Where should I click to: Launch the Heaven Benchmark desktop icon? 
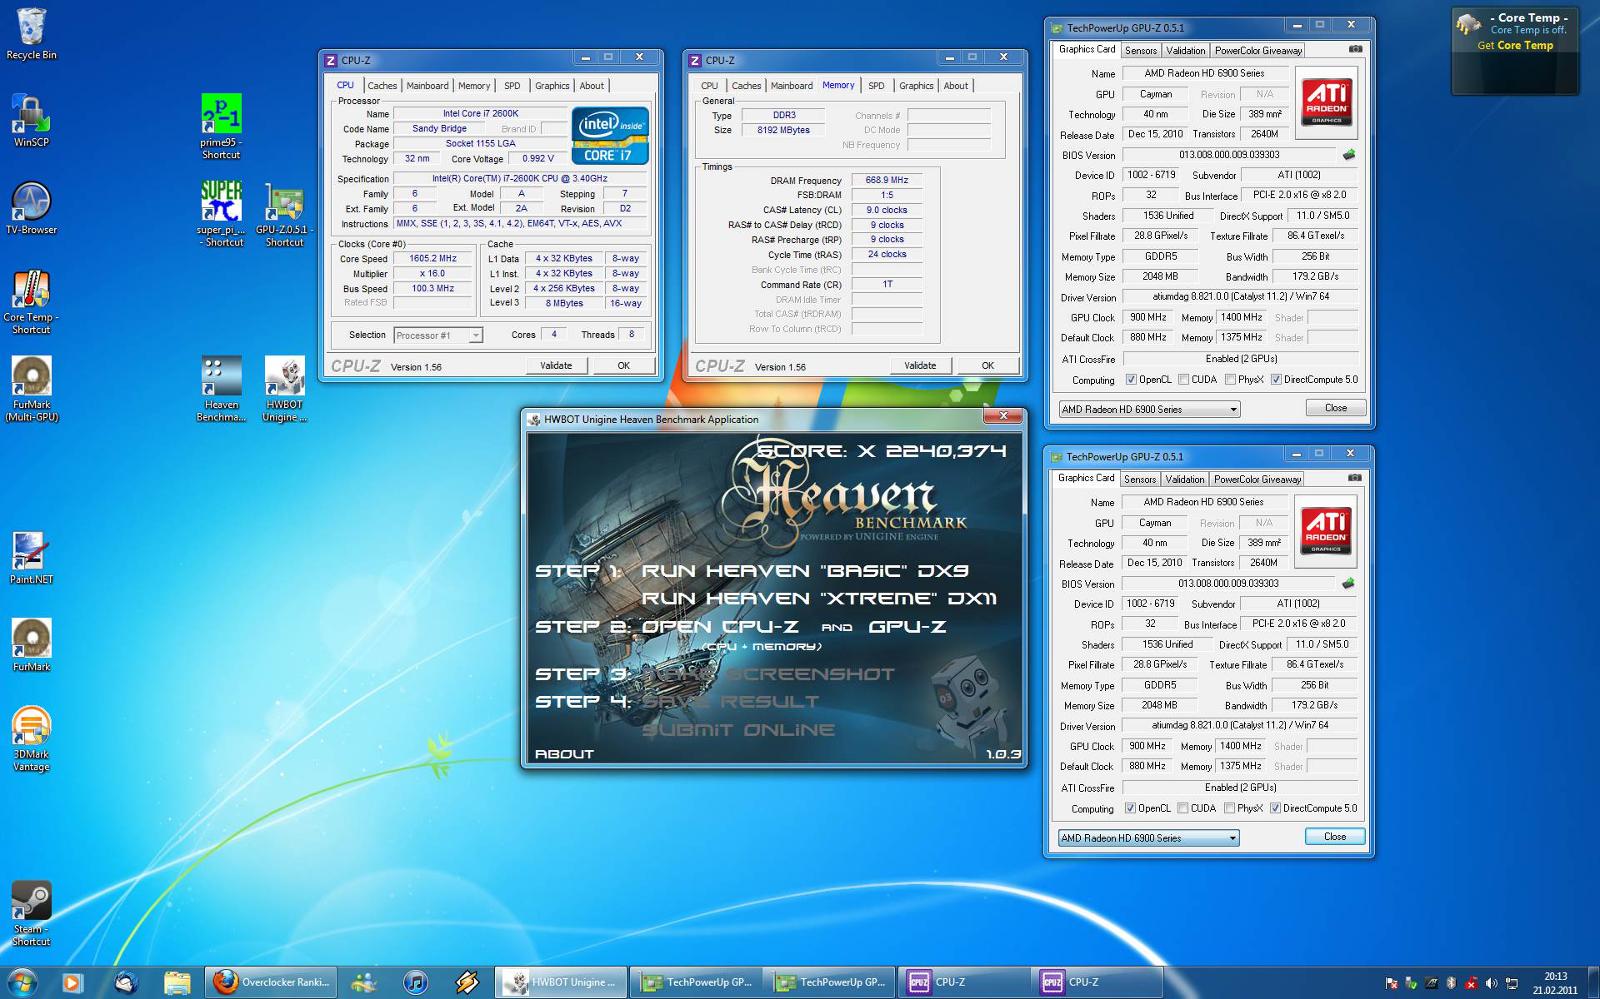click(x=221, y=390)
